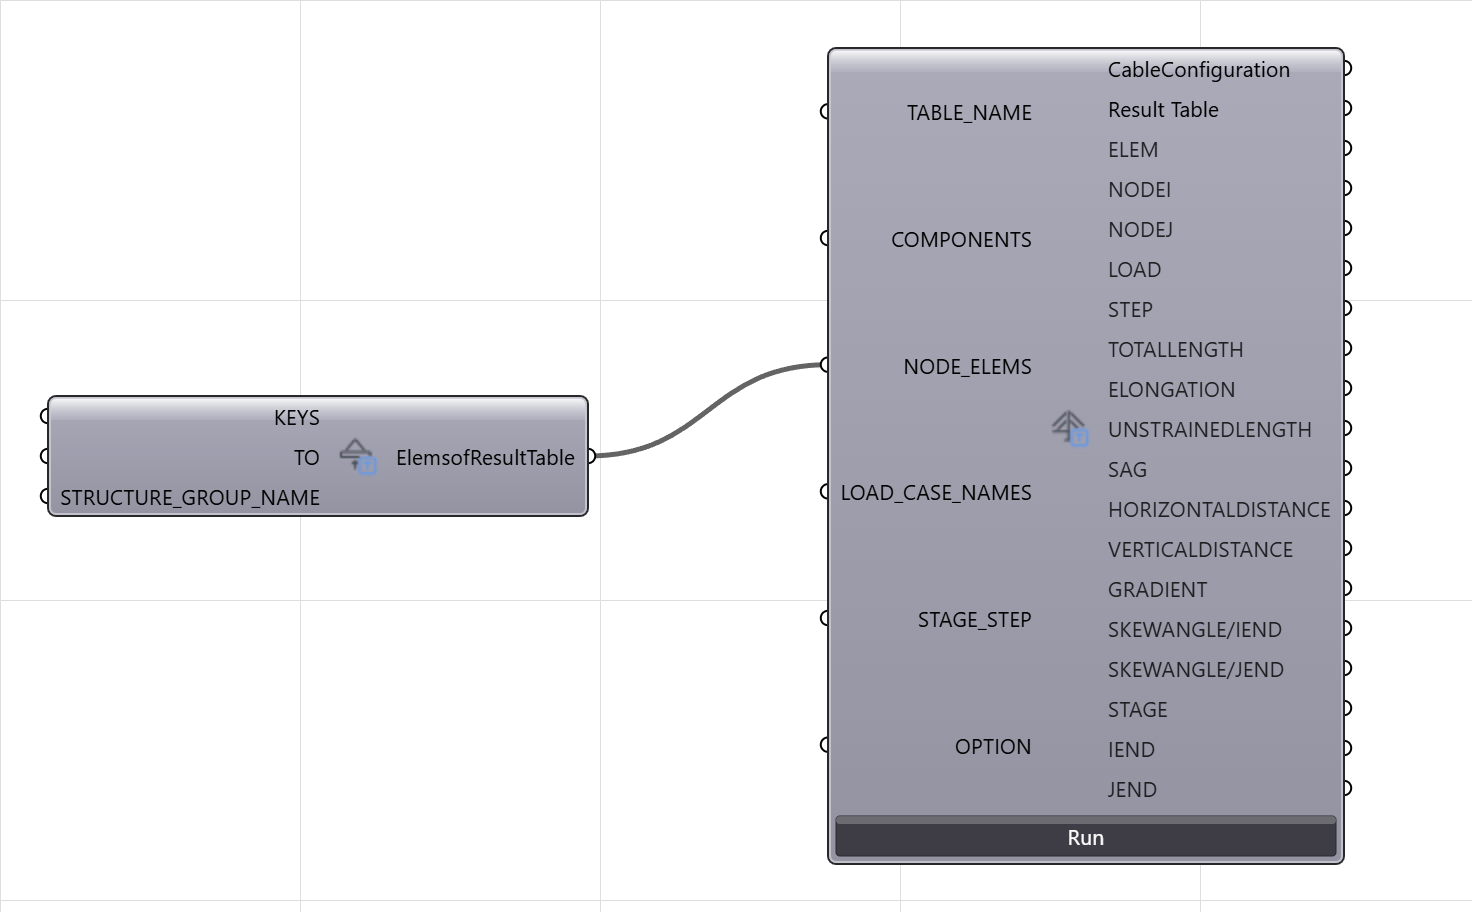The image size is (1472, 912).
Task: Click the output grip beside ElemsofResultTable
Action: [591, 456]
